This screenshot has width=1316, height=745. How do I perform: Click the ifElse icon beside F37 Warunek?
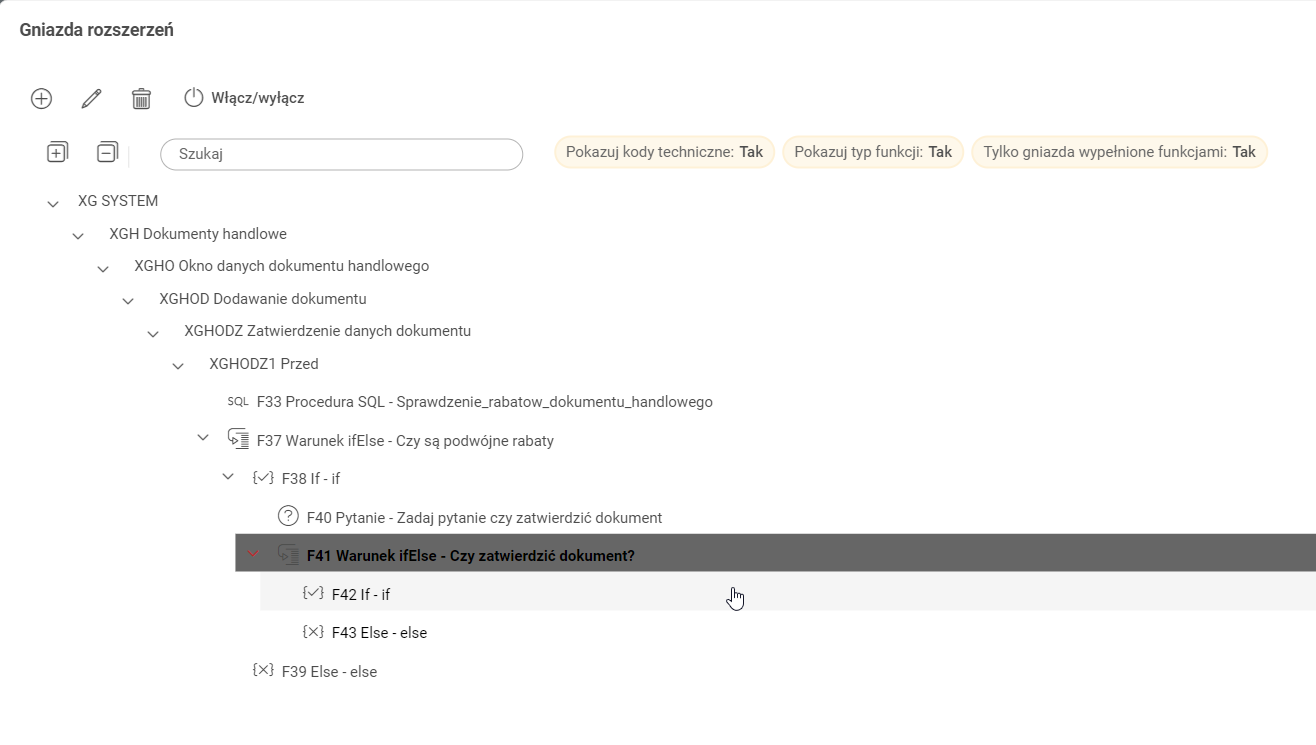(x=238, y=439)
